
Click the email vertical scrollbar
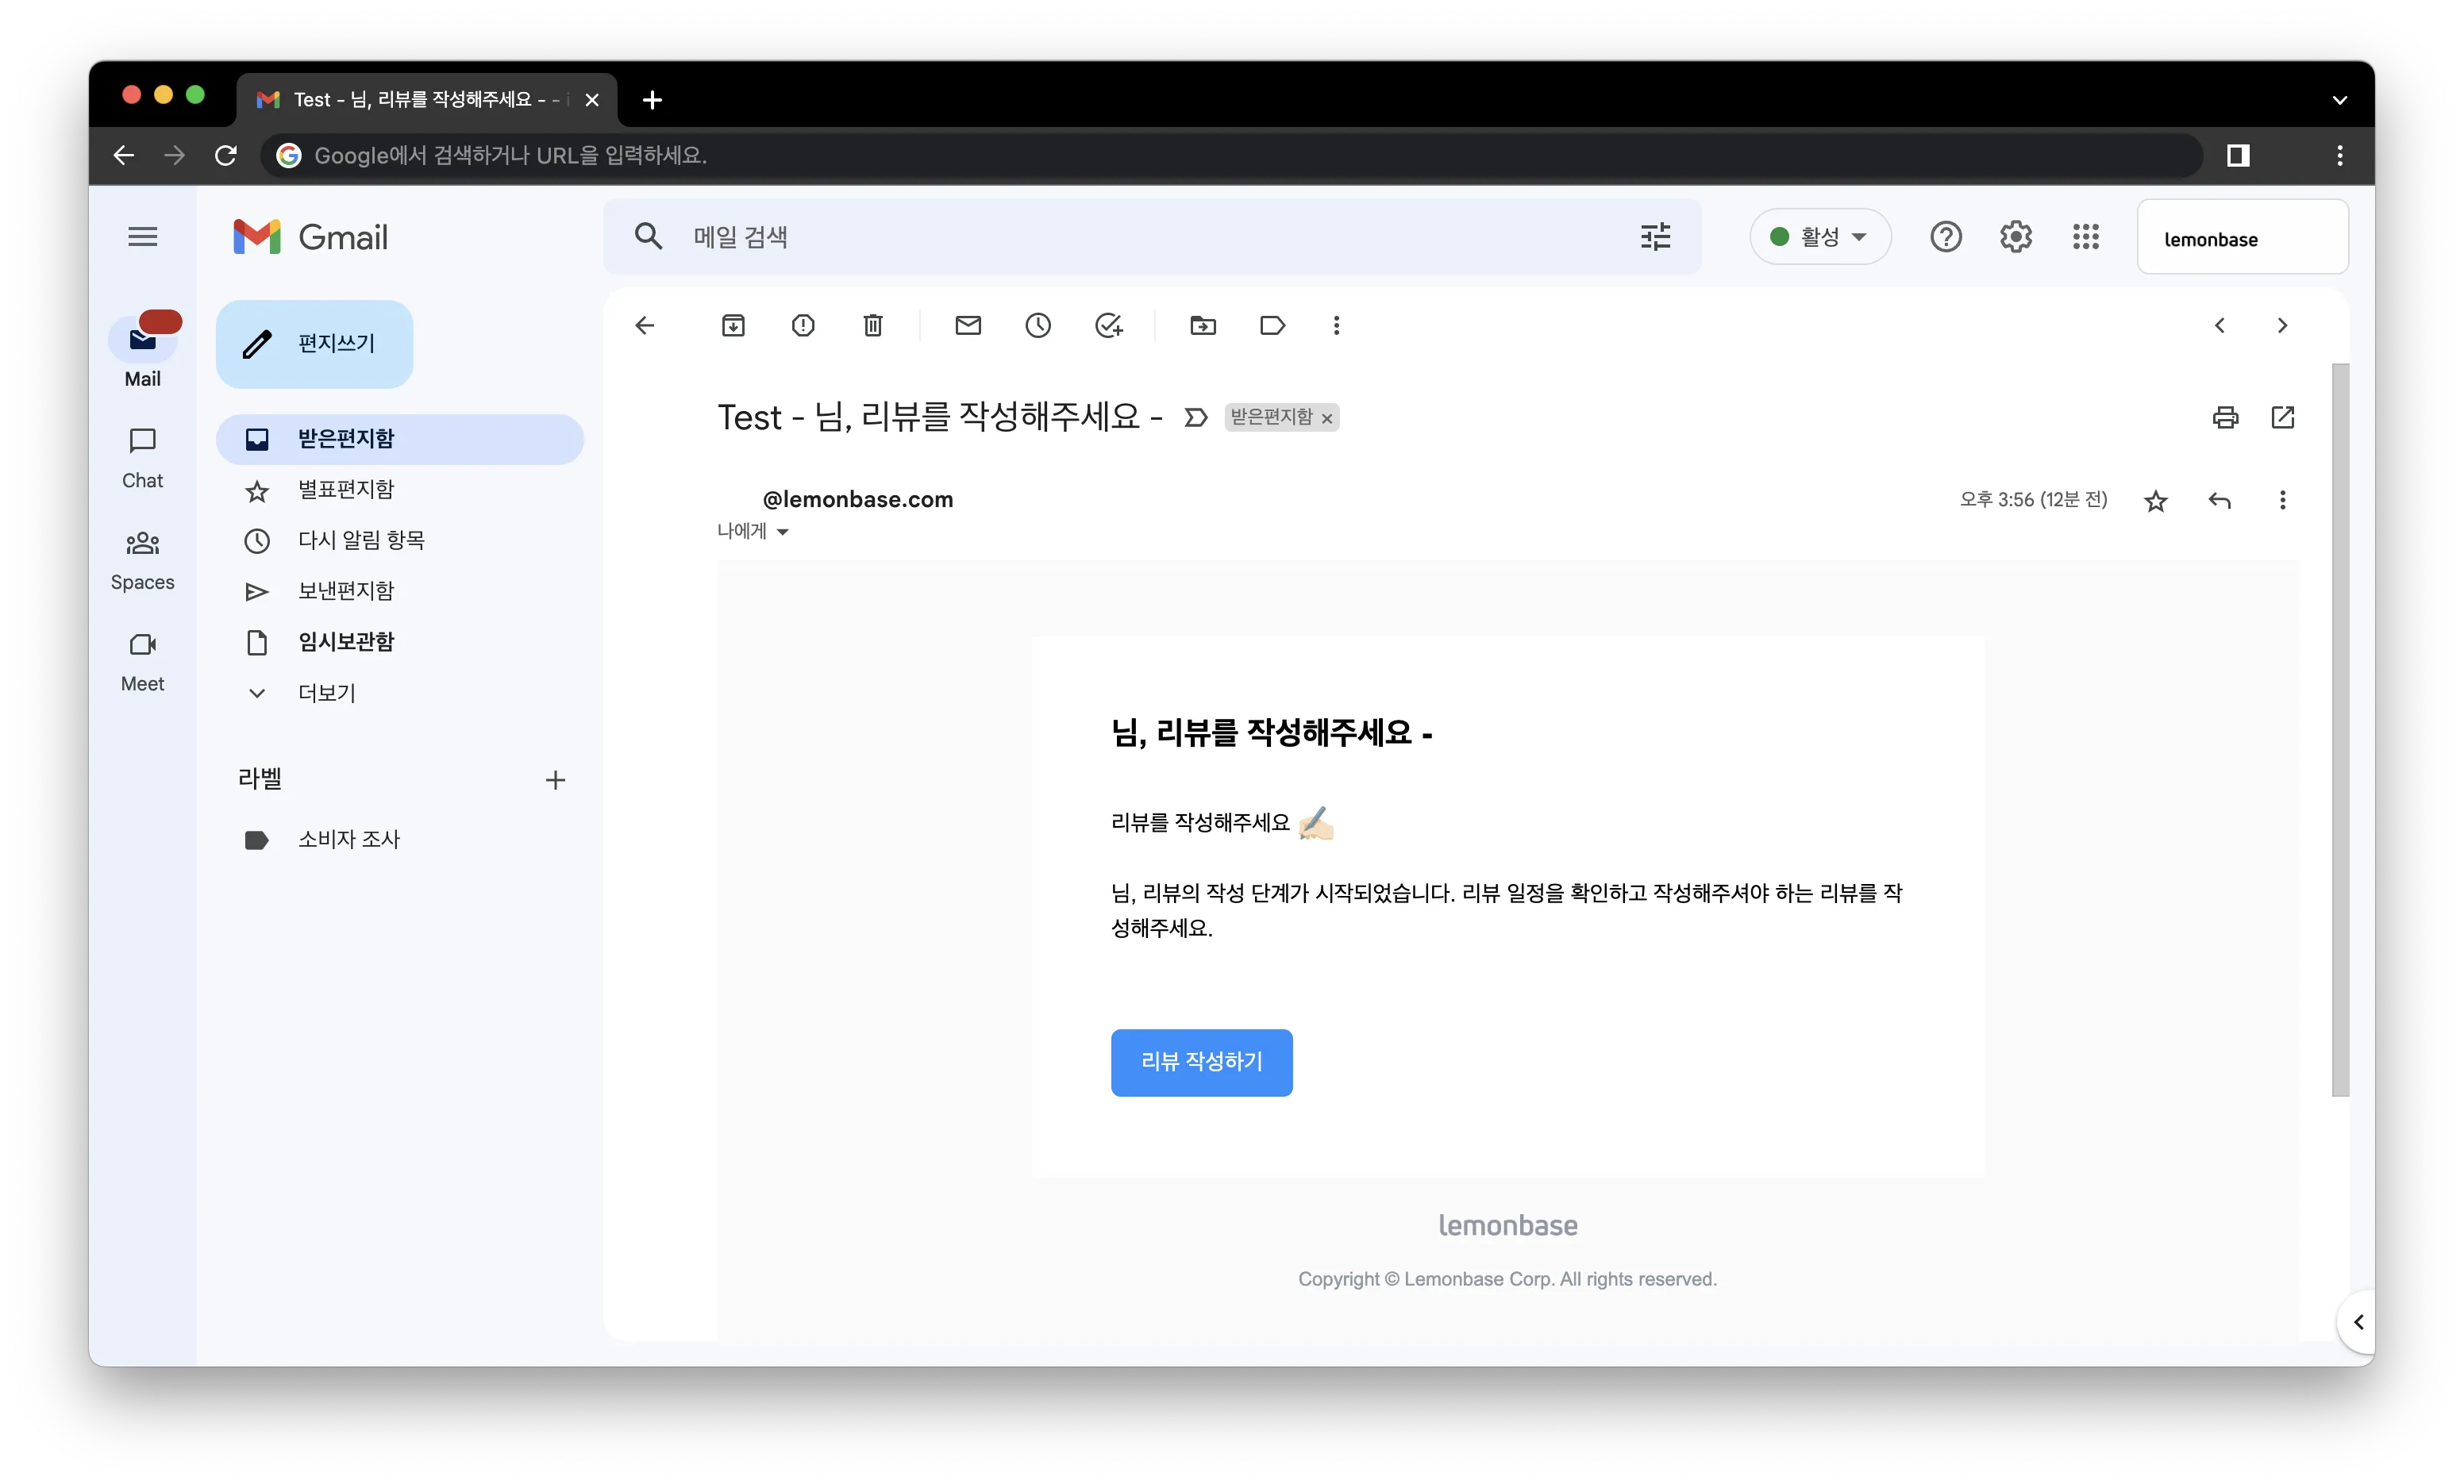(x=2339, y=730)
